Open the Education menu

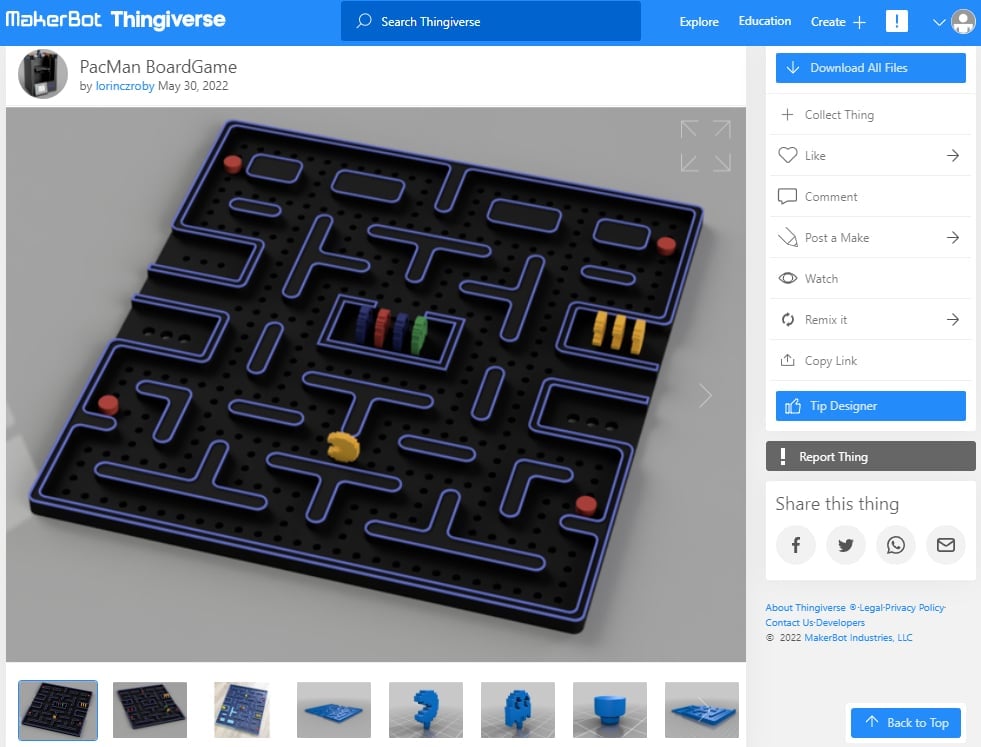coord(765,21)
